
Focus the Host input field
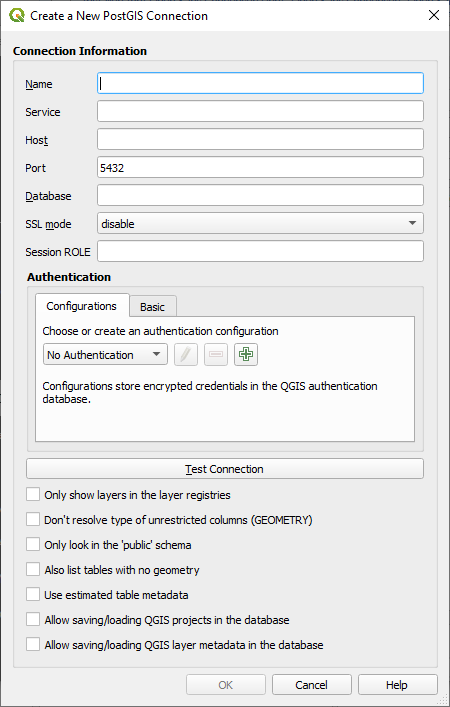260,139
